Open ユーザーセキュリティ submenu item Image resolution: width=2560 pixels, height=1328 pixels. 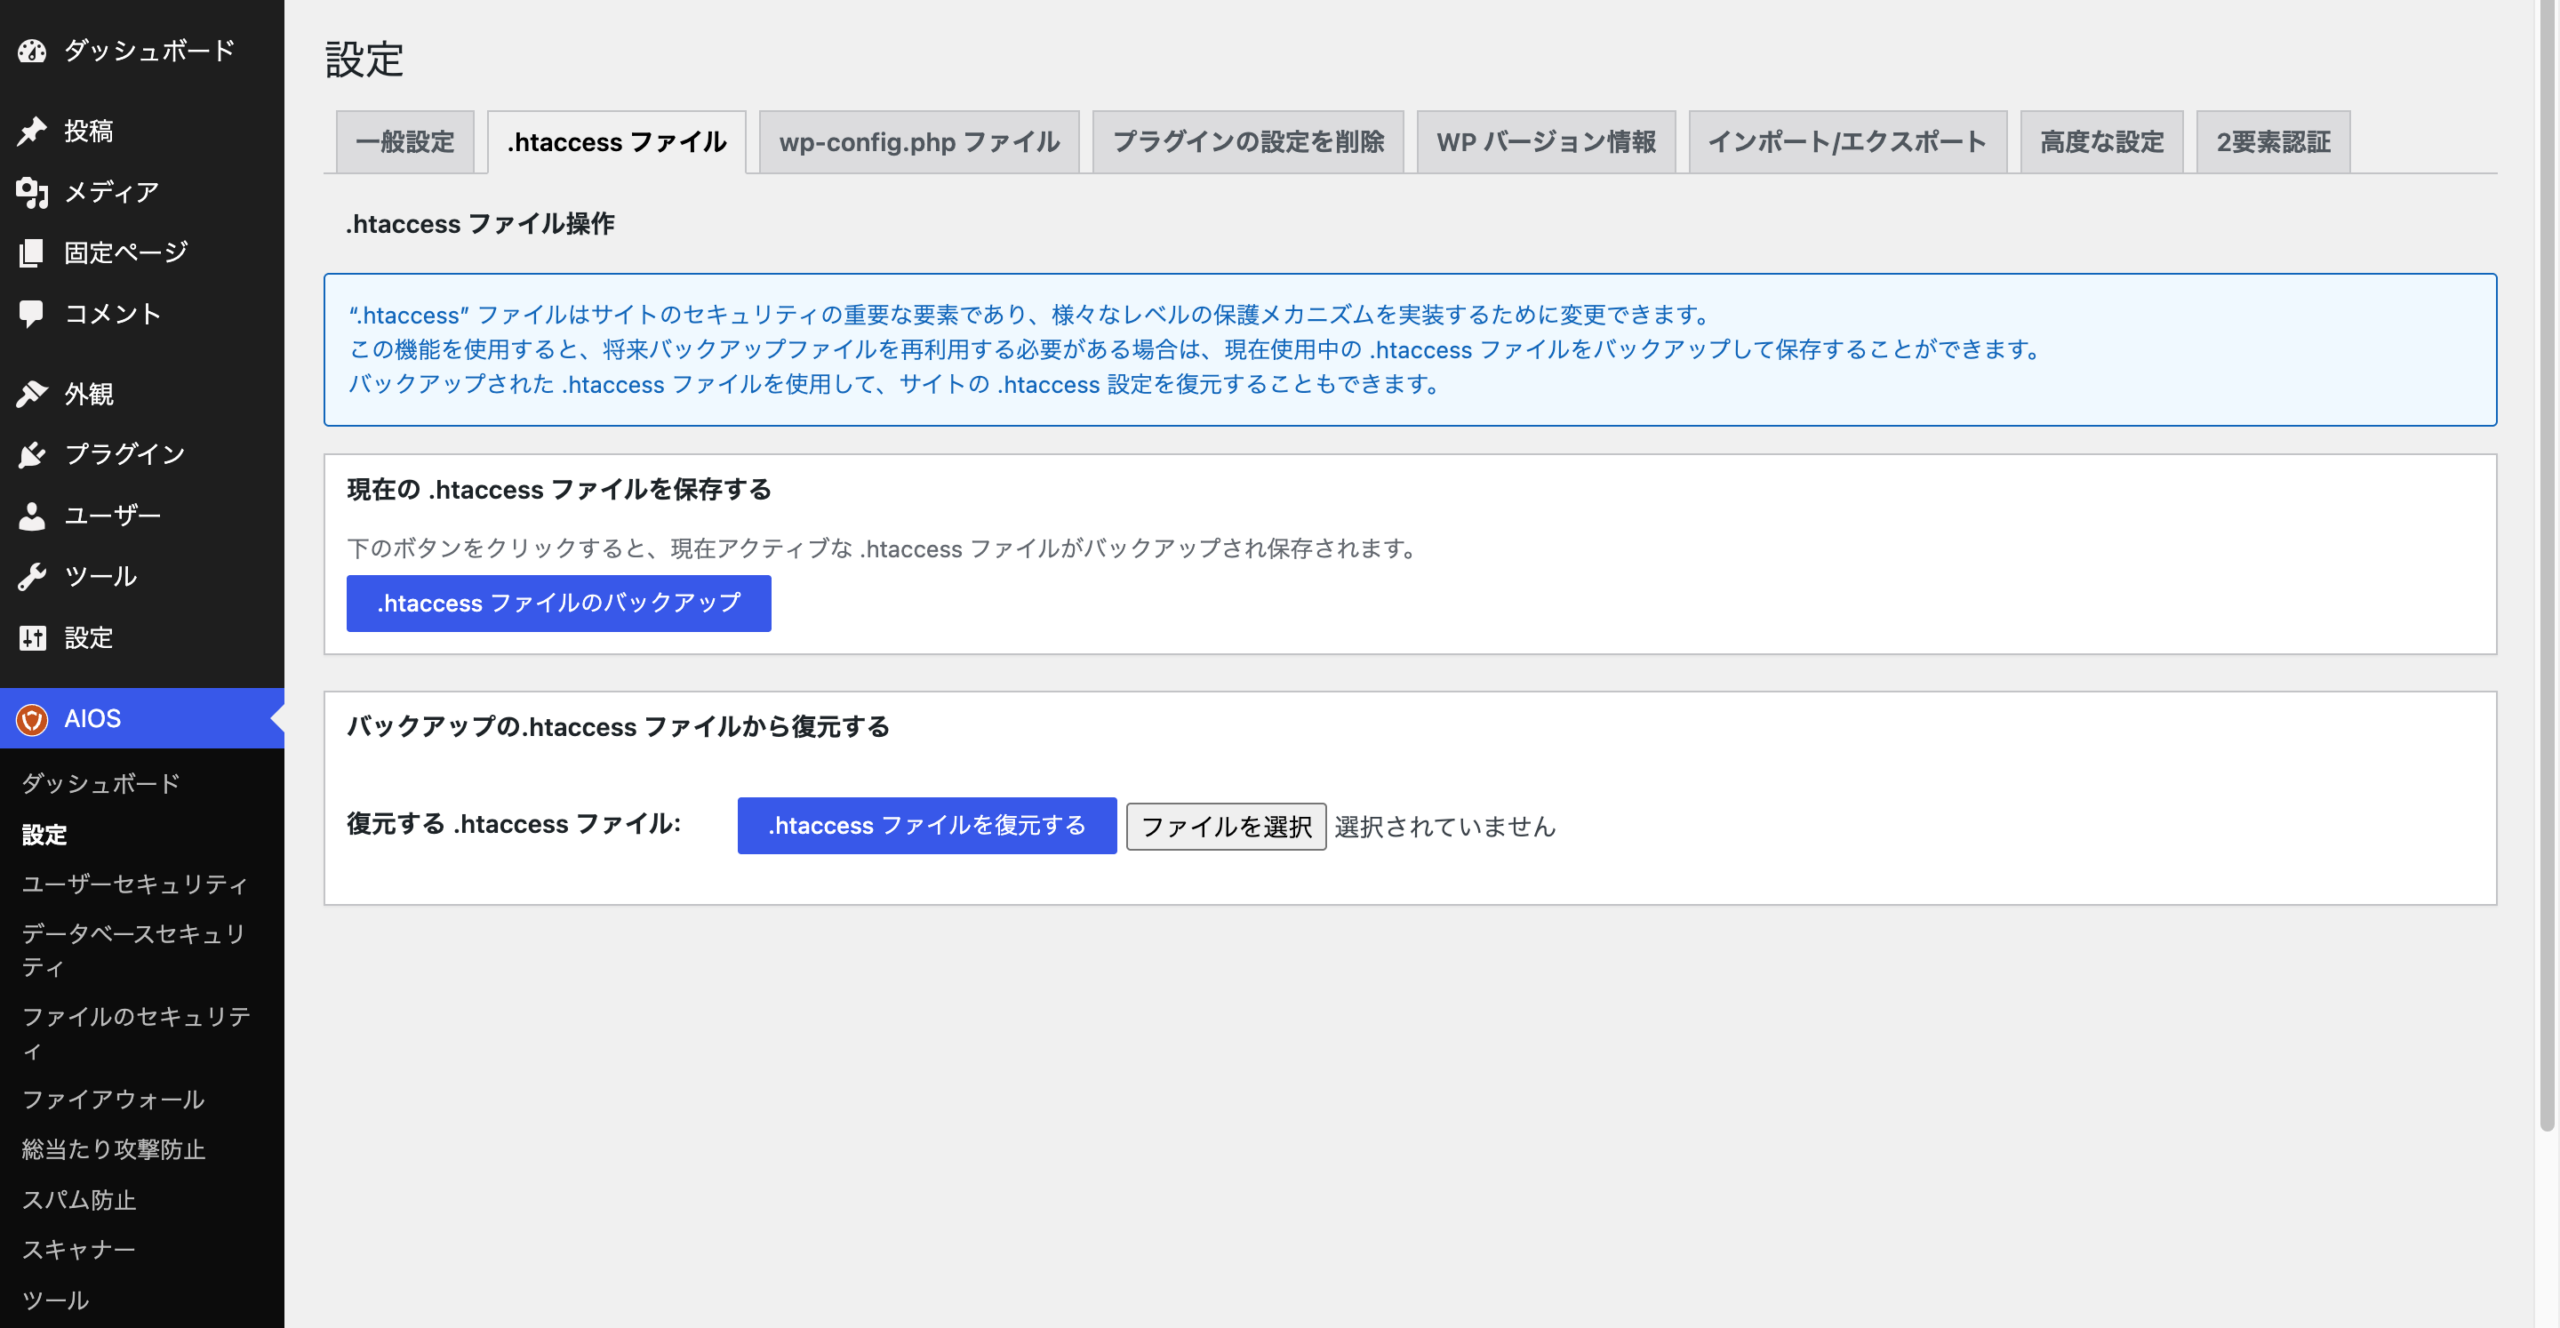[x=135, y=884]
